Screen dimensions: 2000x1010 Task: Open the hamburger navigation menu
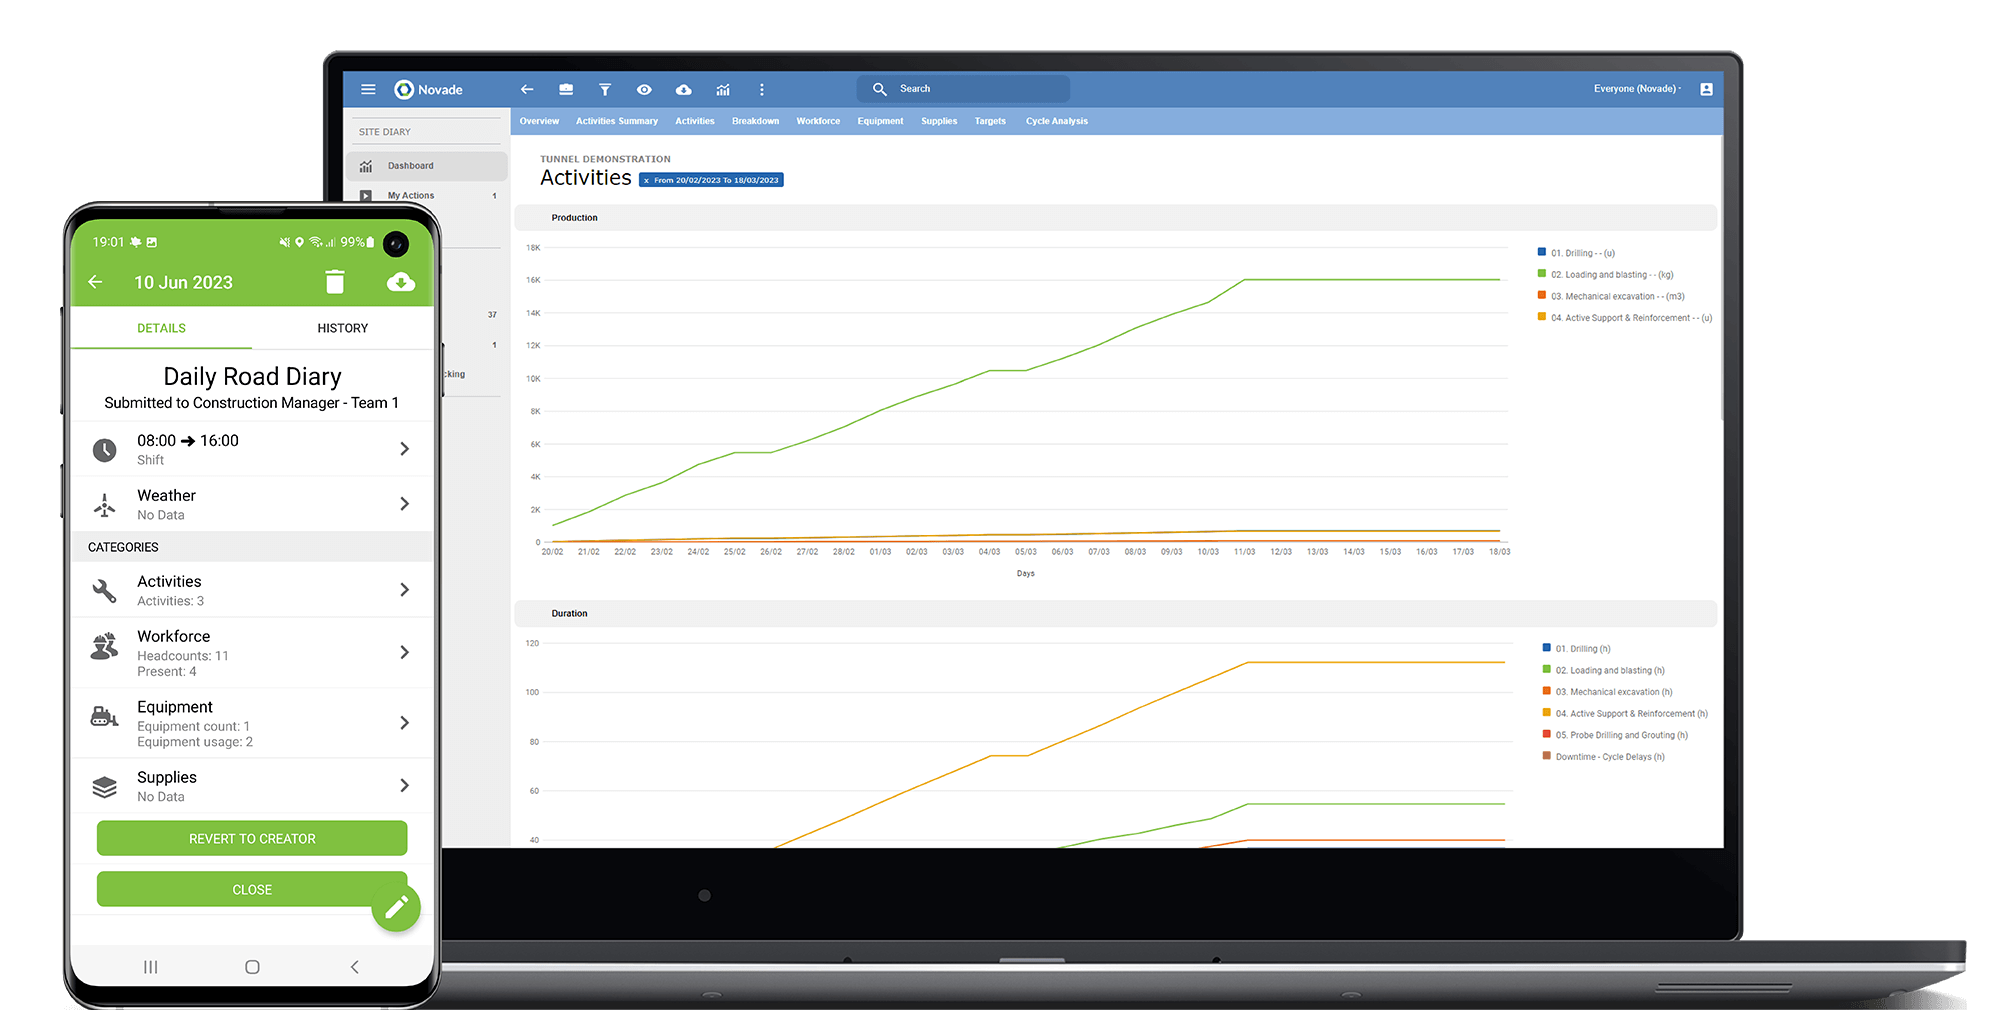coord(368,89)
